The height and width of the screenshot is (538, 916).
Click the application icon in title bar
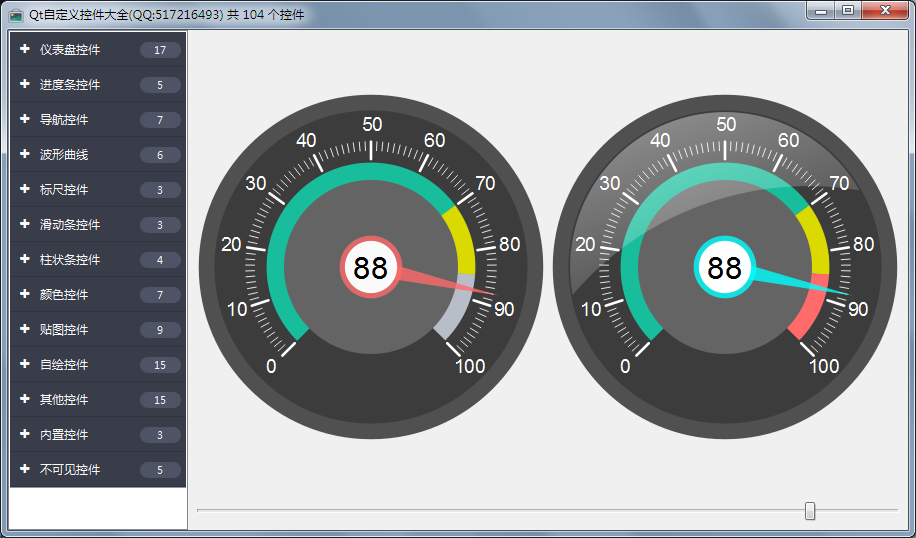point(16,15)
